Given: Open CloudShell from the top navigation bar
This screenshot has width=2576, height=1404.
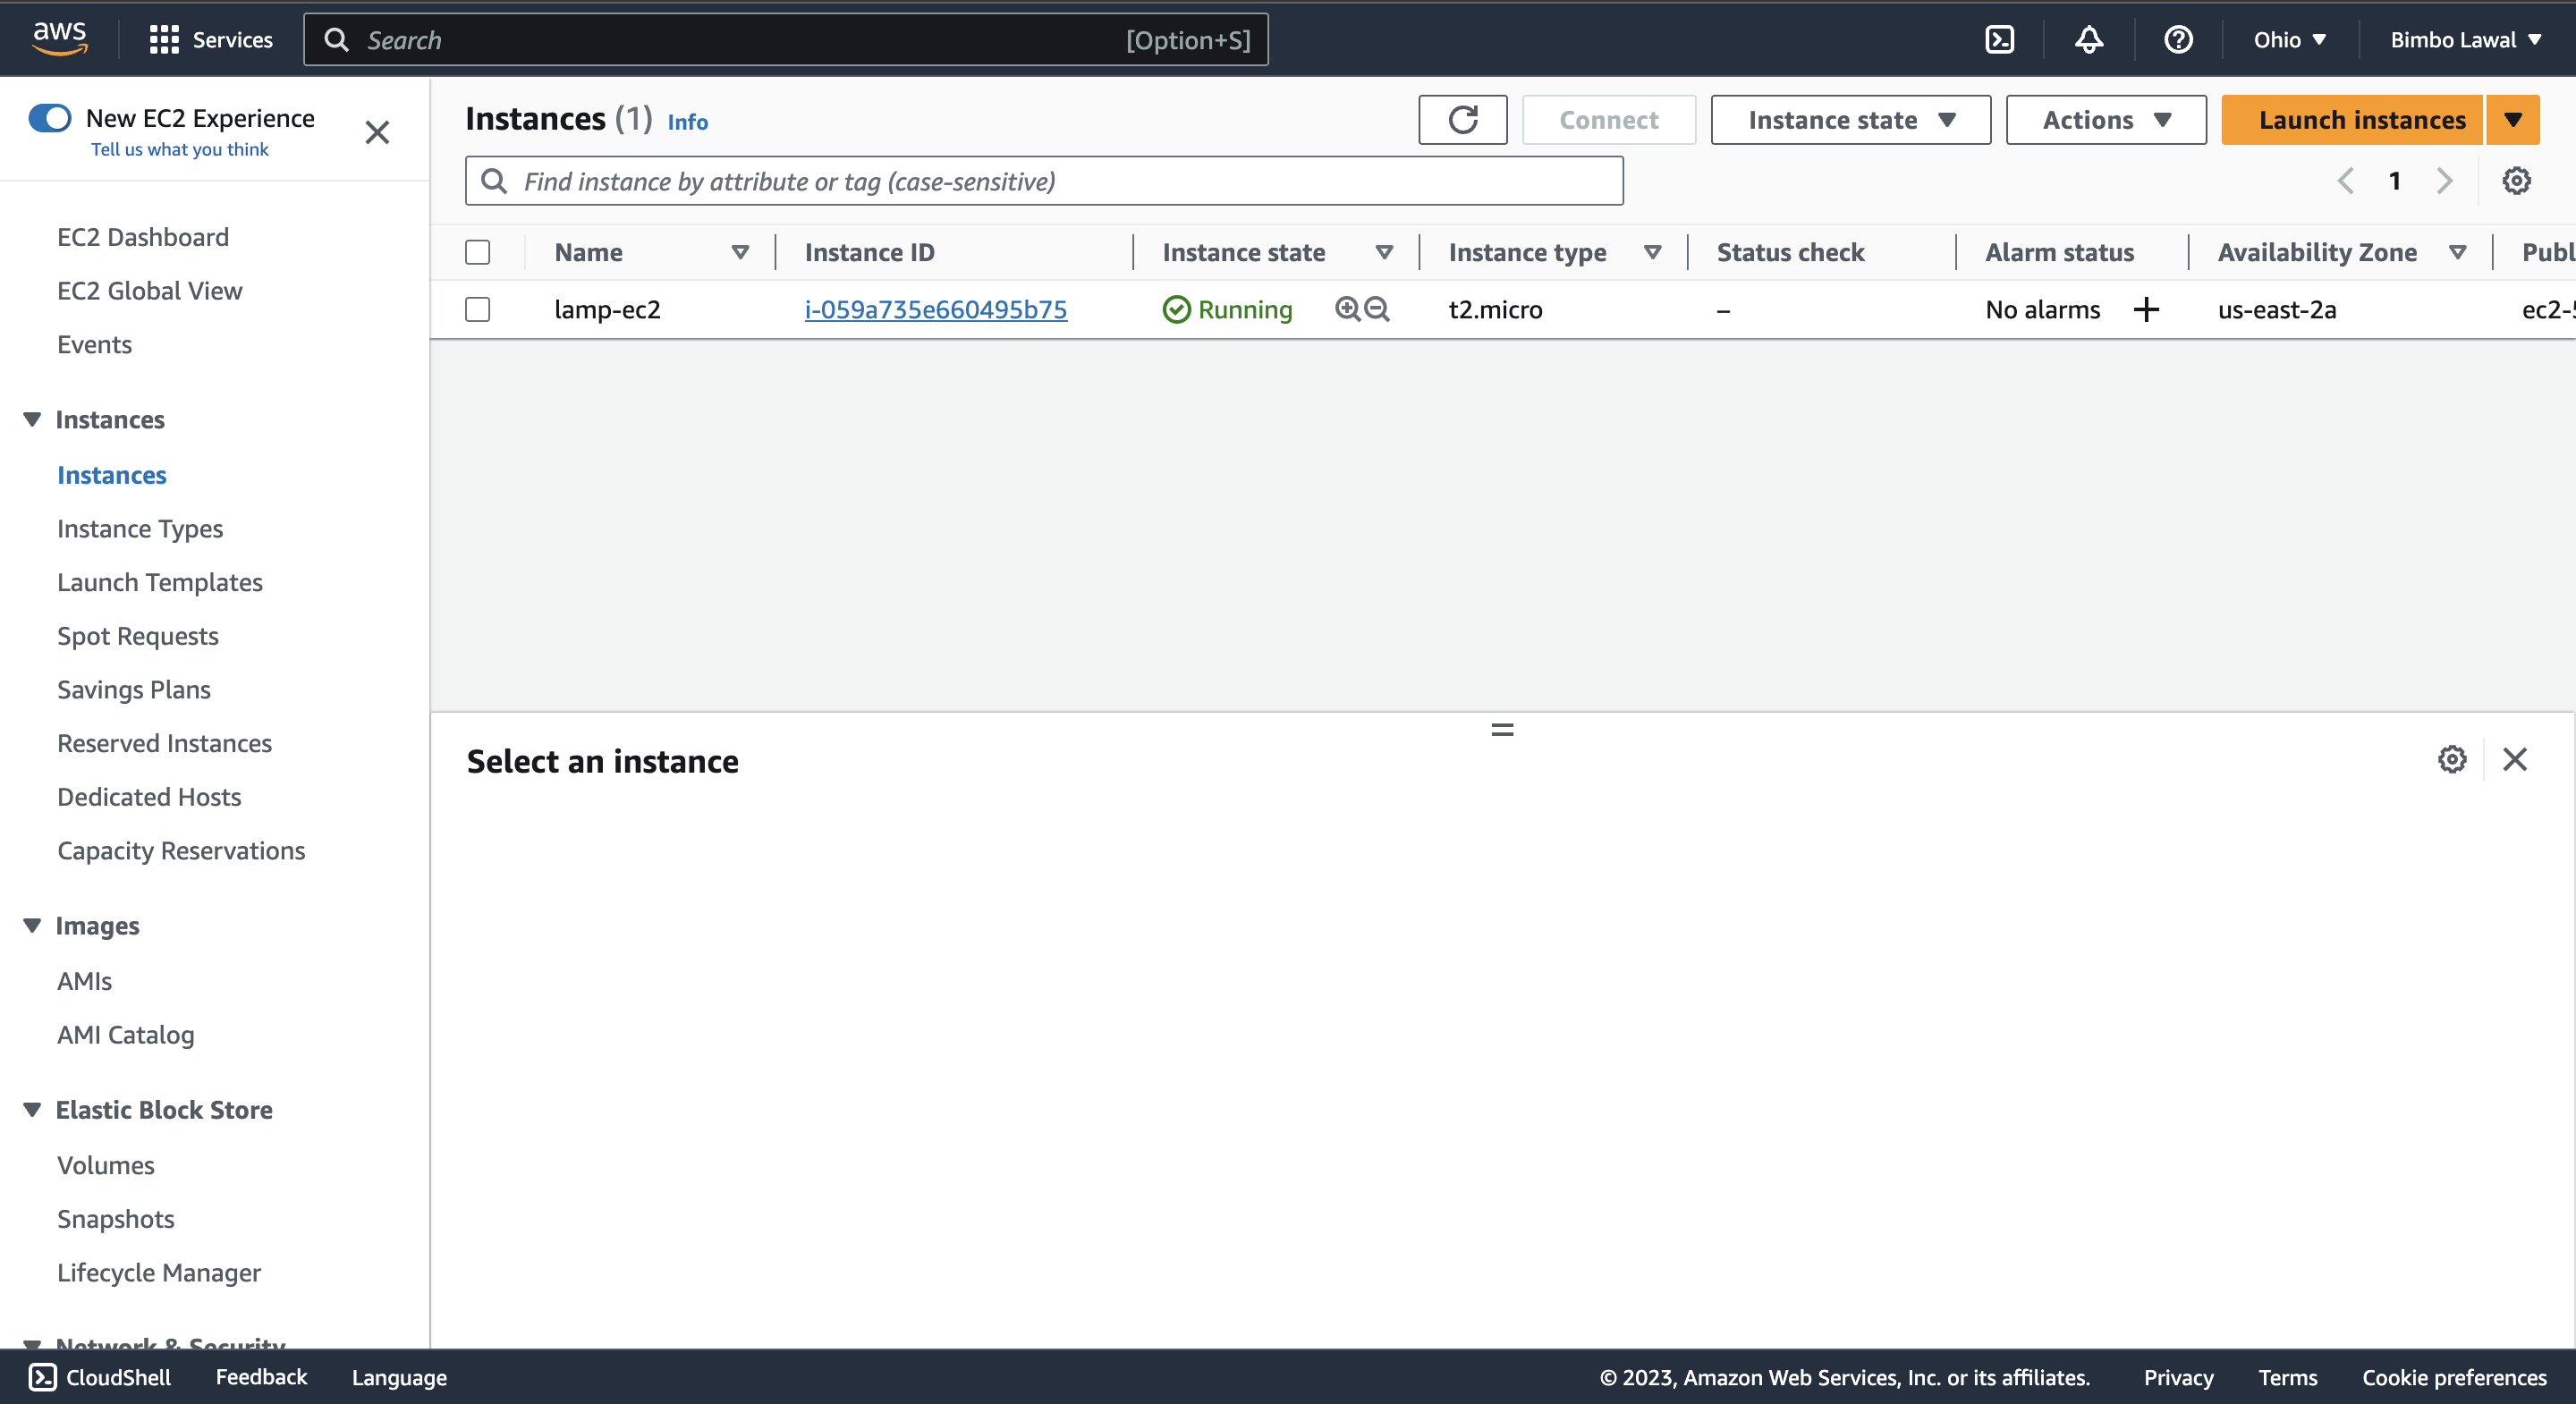Looking at the screenshot, I should point(2000,39).
